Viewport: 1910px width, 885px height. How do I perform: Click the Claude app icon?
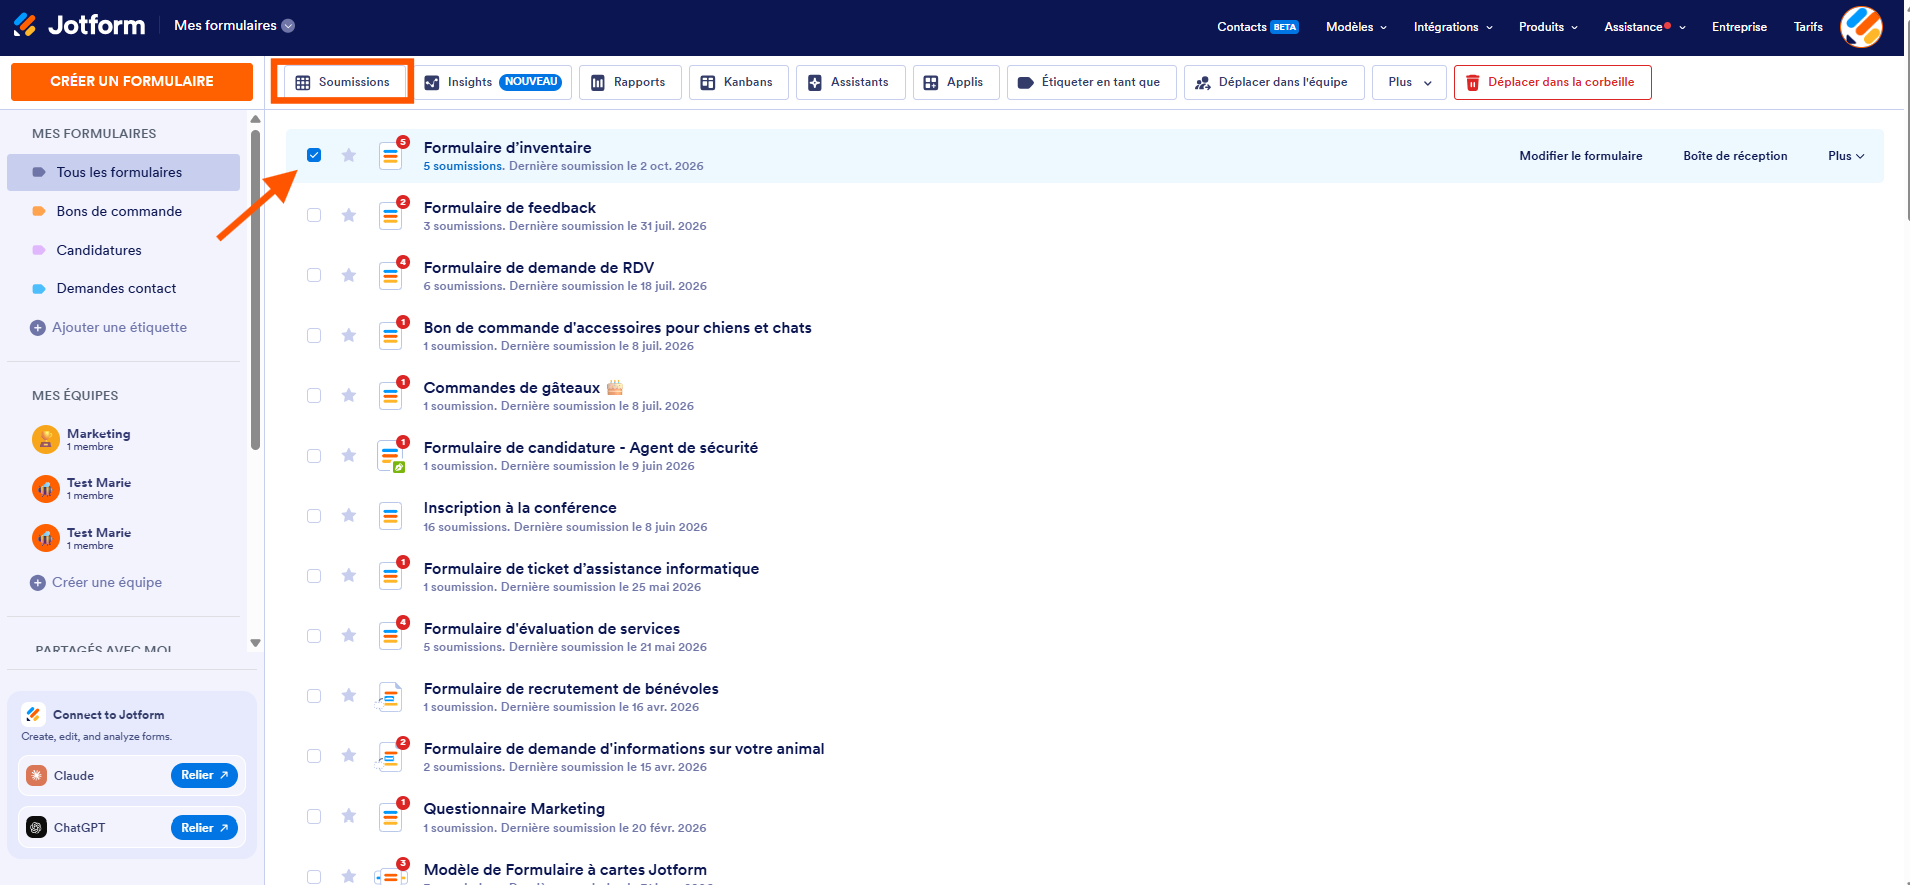37,775
